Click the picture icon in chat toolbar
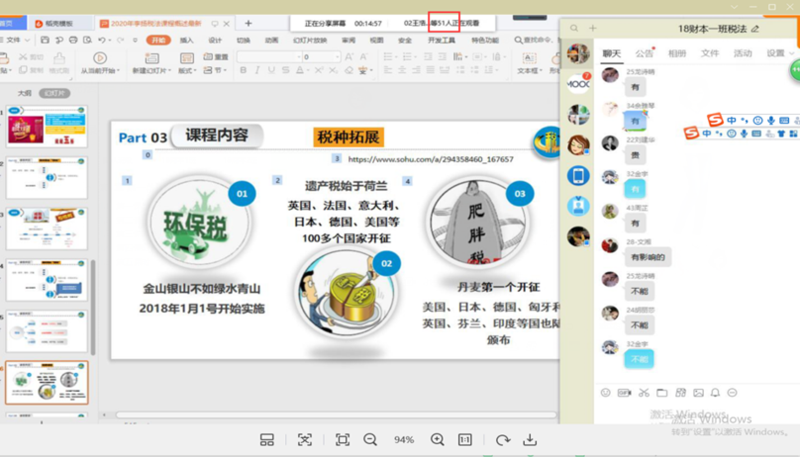 698,393
